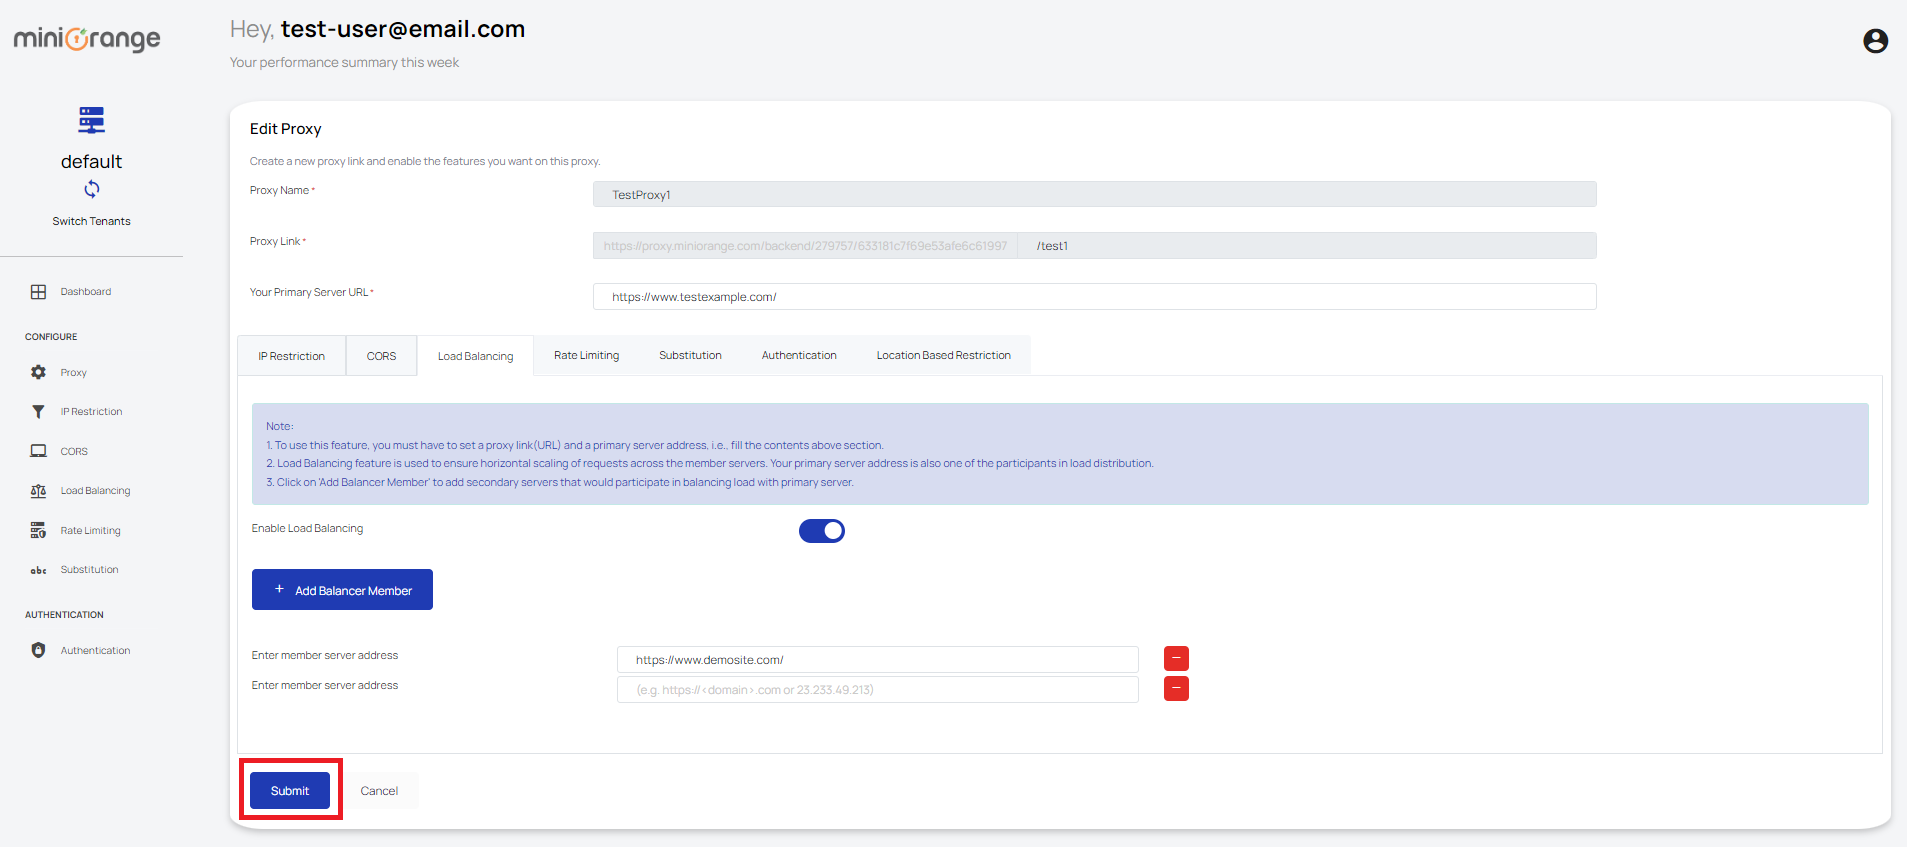This screenshot has width=1907, height=847.
Task: Select the Load Balancing tab
Action: (475, 356)
